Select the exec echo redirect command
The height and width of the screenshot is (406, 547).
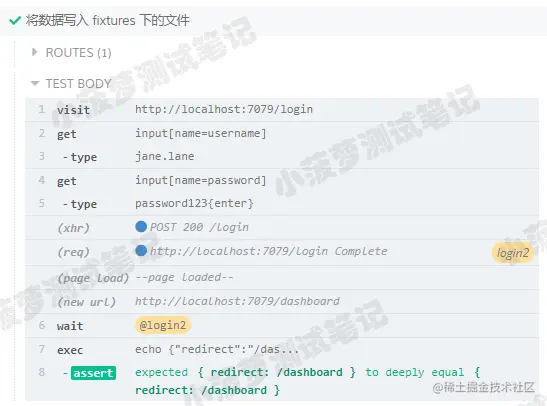[282, 349]
